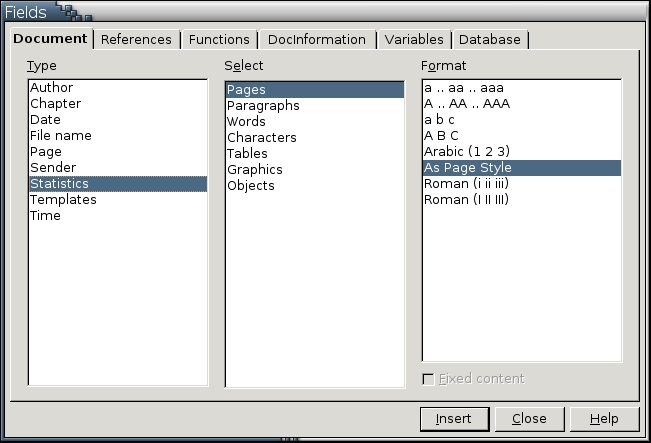Switch to the References tab

click(x=136, y=39)
